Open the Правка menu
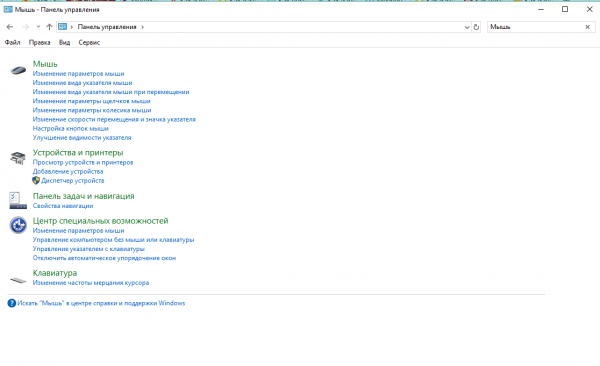This screenshot has width=600, height=366. (x=39, y=42)
